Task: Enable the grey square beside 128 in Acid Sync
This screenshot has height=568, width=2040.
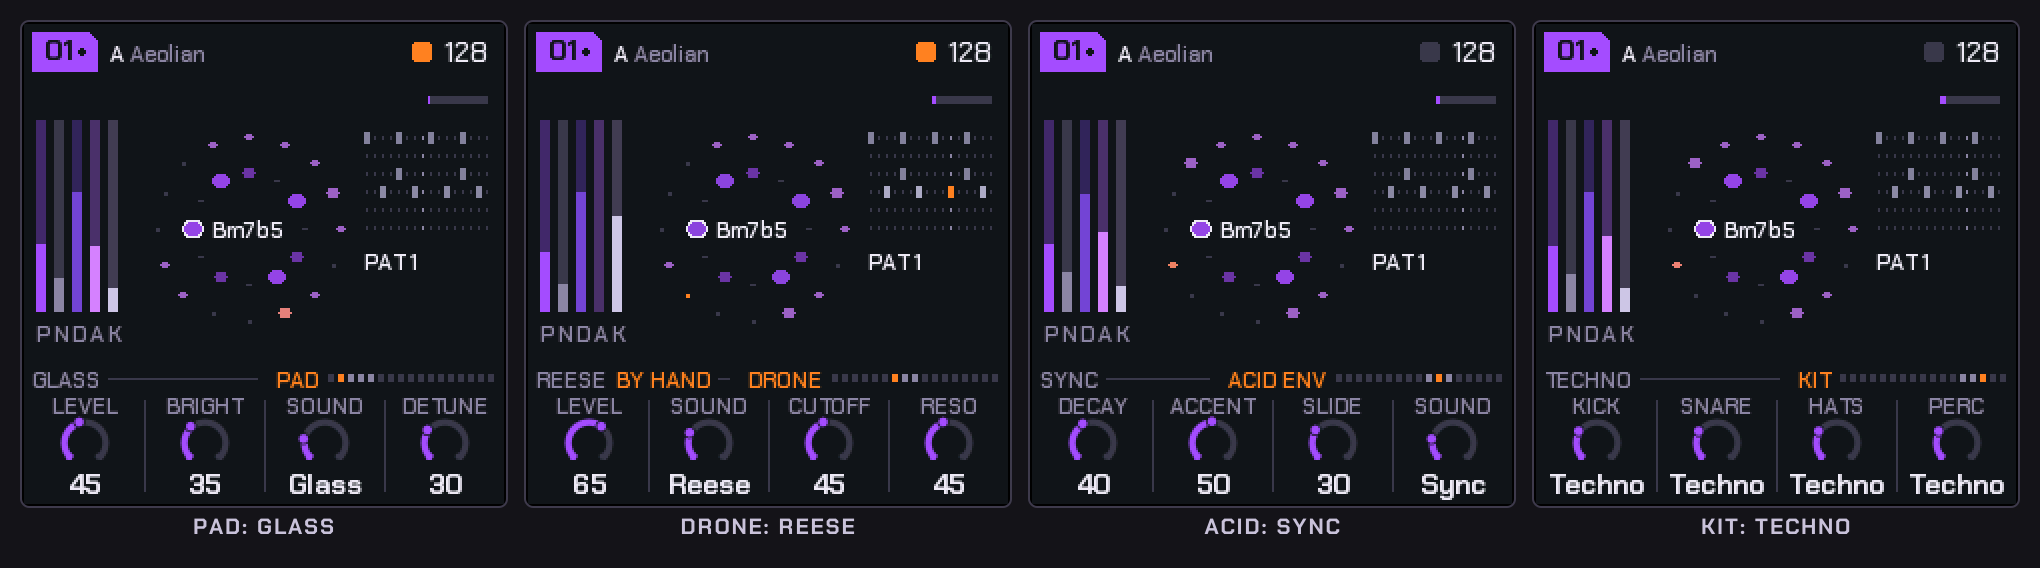Action: 1430,52
